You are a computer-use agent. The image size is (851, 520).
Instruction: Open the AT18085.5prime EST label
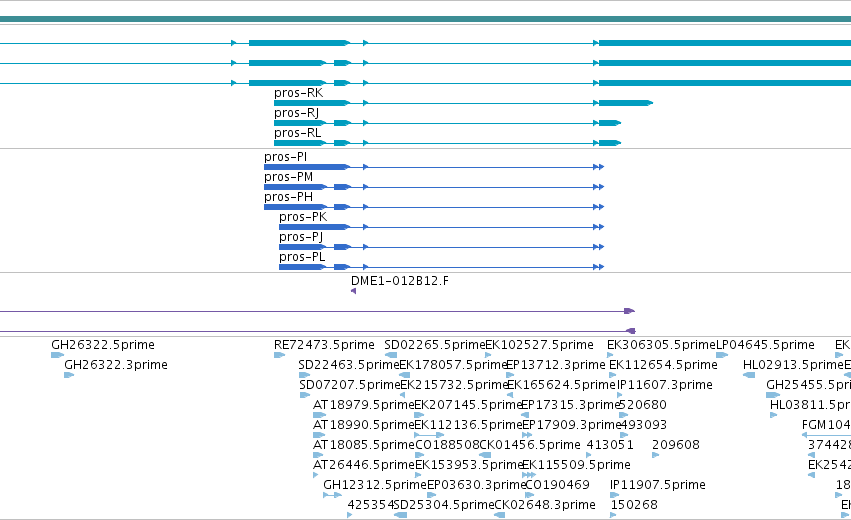(x=364, y=446)
